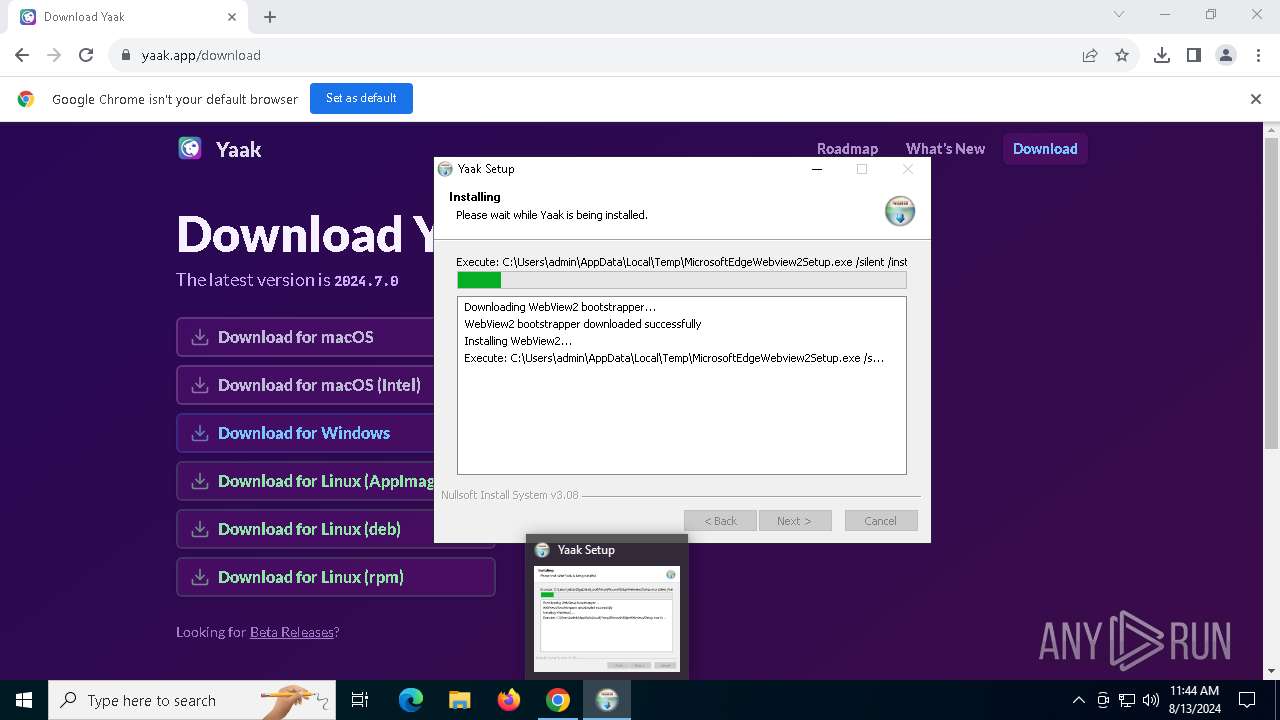Open a new tab with plus button
This screenshot has height=720, width=1280.
coord(270,17)
